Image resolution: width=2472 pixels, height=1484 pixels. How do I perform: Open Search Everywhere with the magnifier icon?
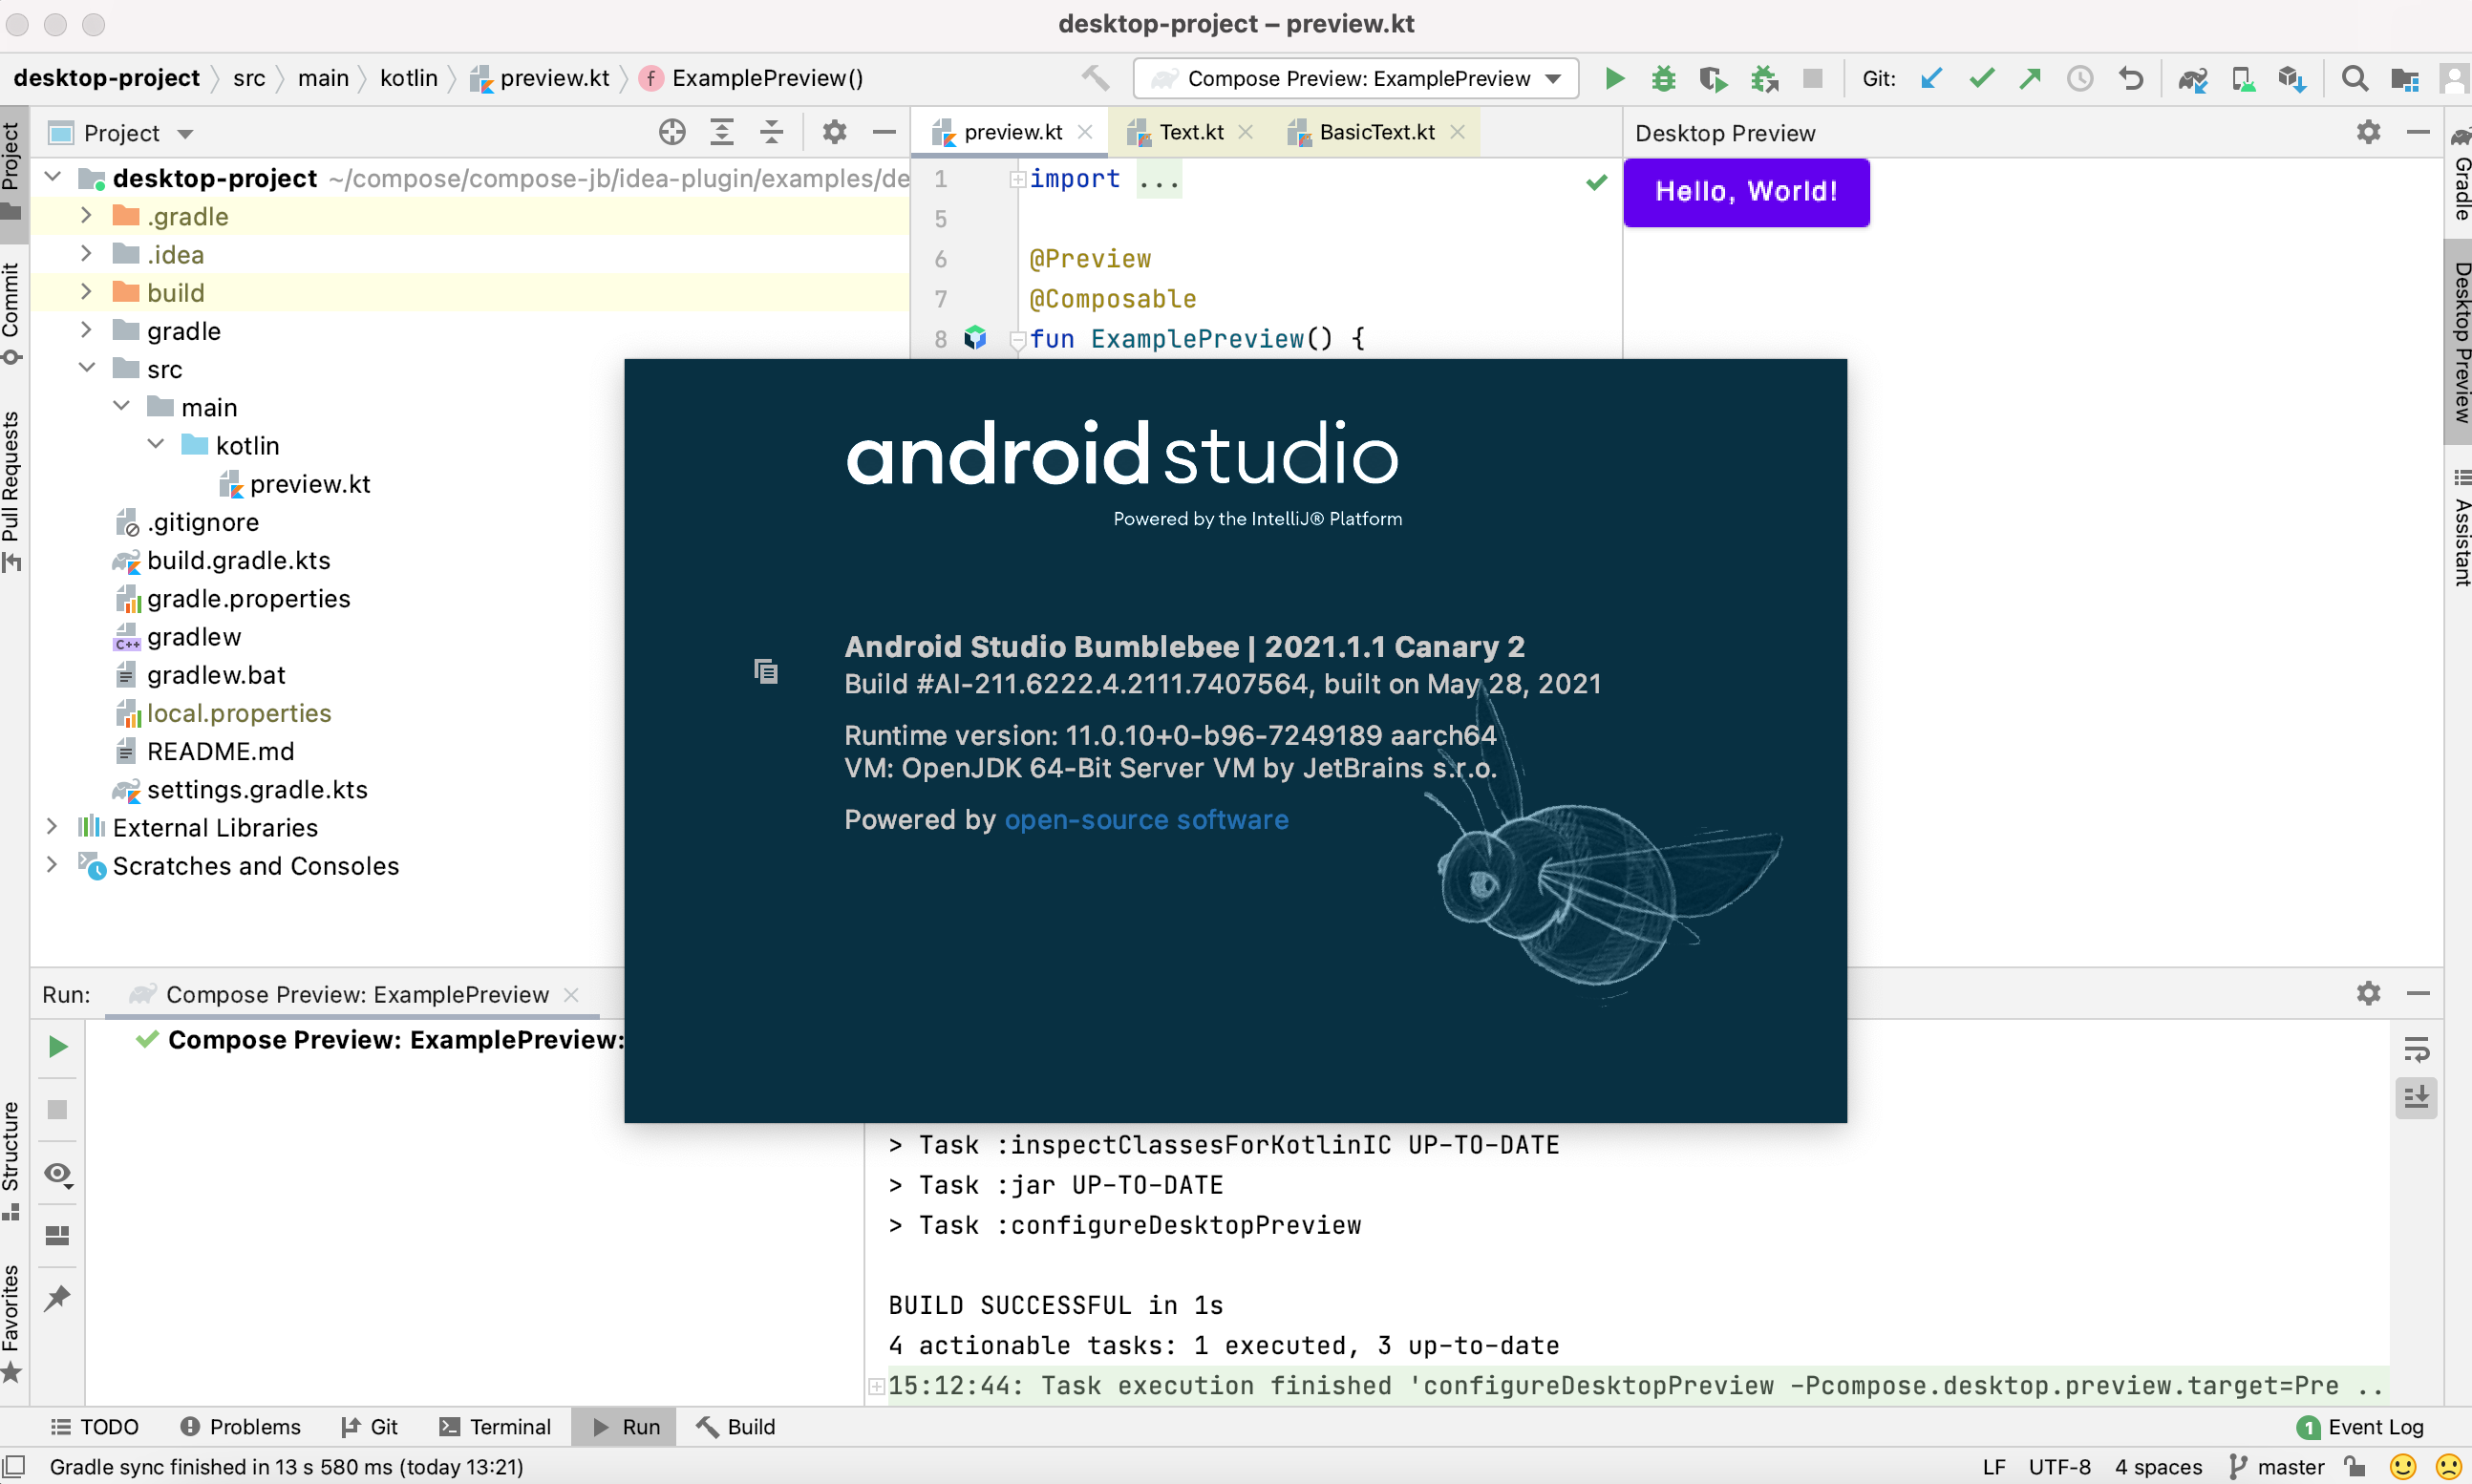(x=2355, y=78)
